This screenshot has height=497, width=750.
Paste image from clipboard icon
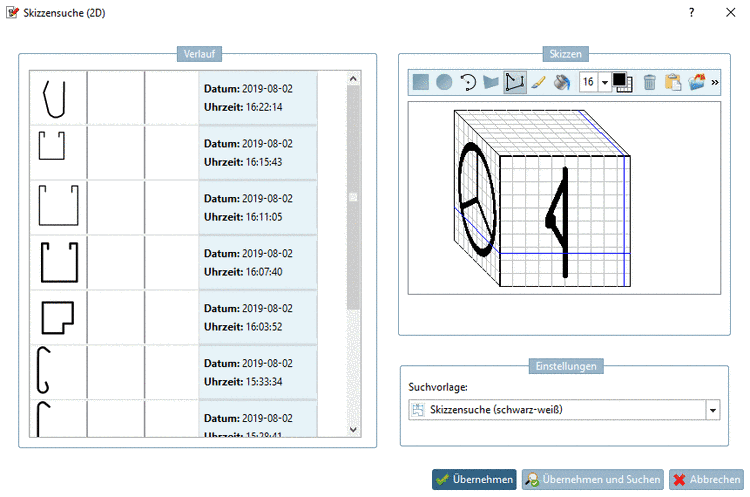pos(673,82)
